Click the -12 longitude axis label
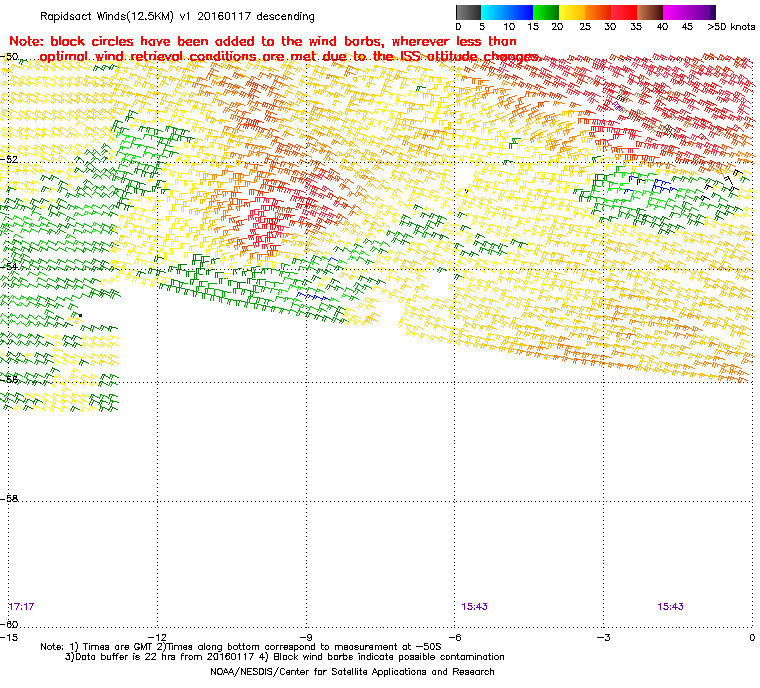The image size is (760, 688). (157, 637)
